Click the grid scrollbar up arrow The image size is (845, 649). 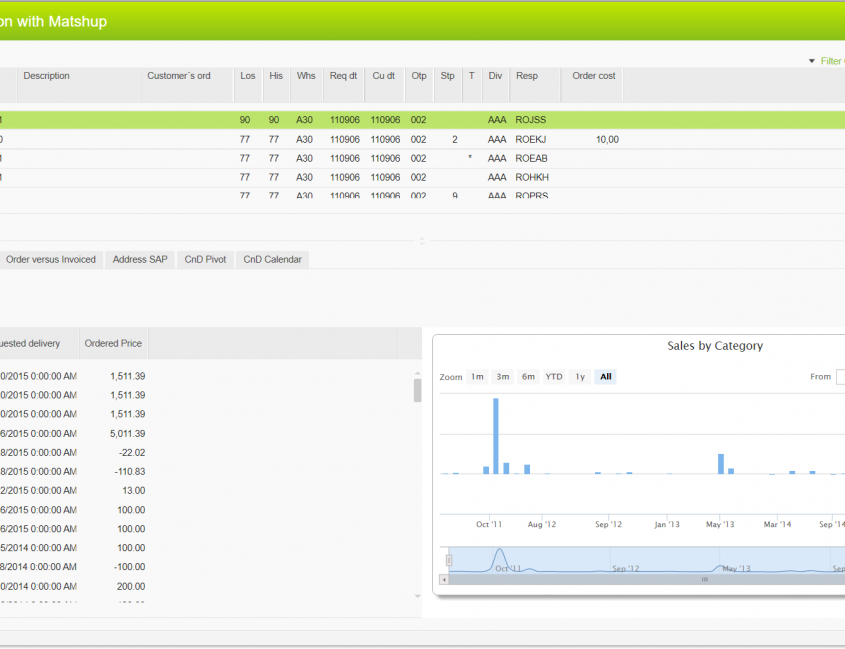click(417, 374)
